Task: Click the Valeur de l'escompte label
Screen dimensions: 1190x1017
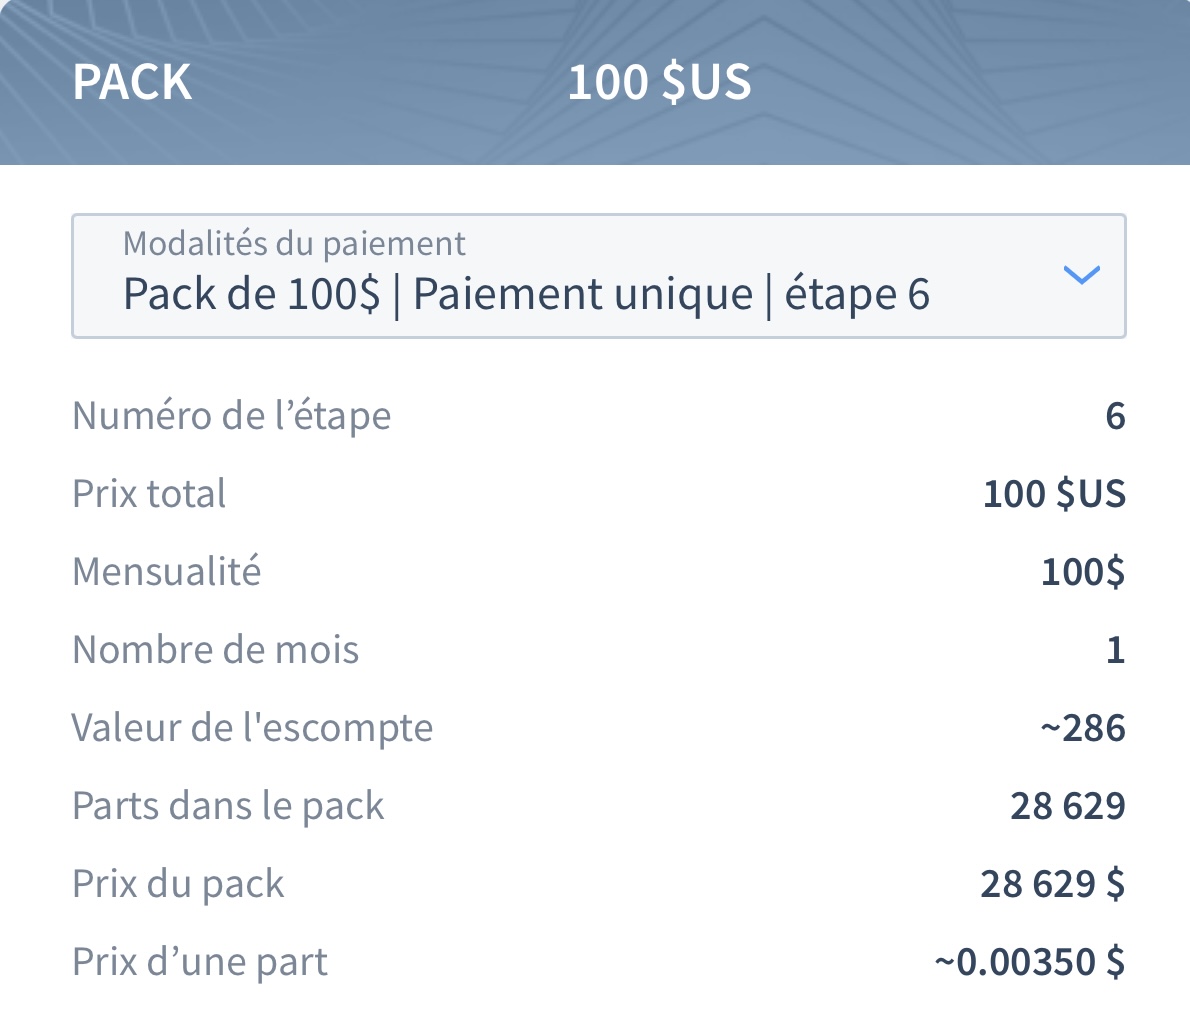Action: pyautogui.click(x=252, y=727)
